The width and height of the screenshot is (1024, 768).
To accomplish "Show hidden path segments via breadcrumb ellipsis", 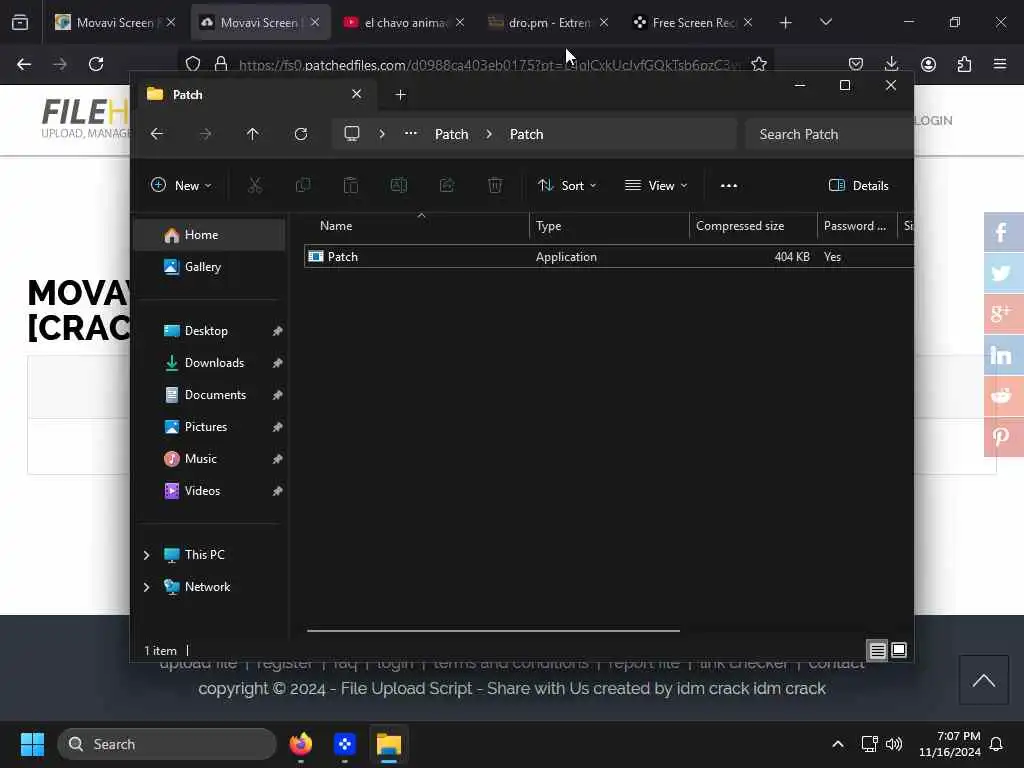I will tap(411, 134).
